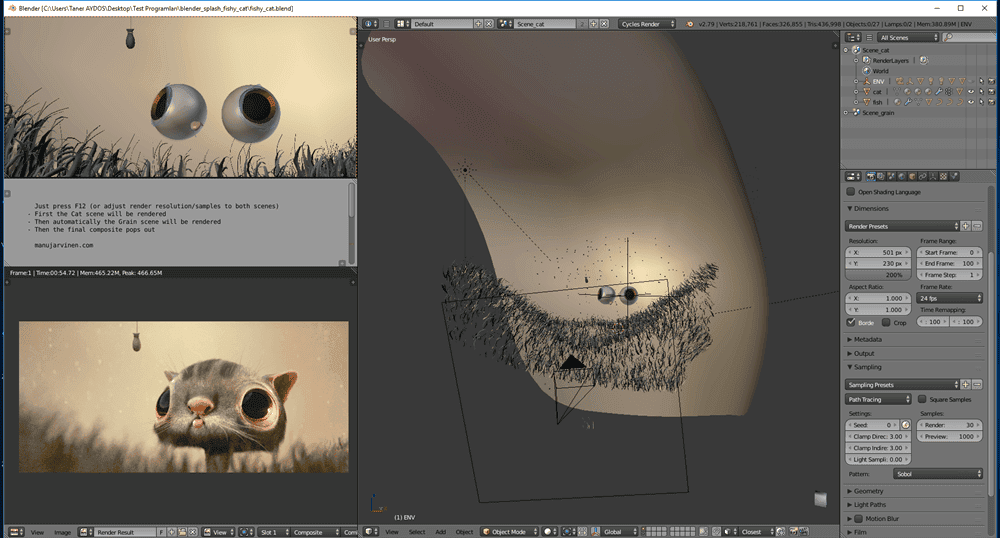
Task: Expand the Scene_grain tree item
Action: [847, 112]
